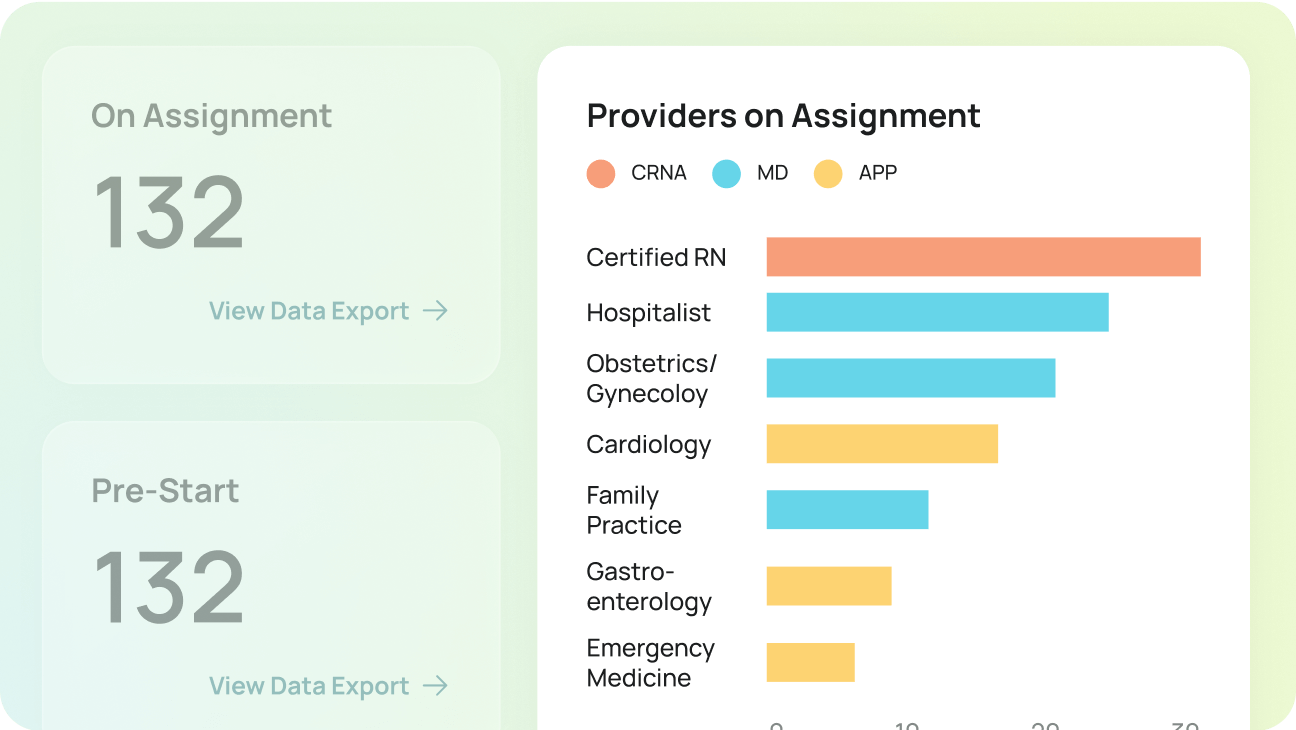The width and height of the screenshot is (1296, 730).
Task: Click the Gastroenterology yellow bar
Action: pos(829,586)
